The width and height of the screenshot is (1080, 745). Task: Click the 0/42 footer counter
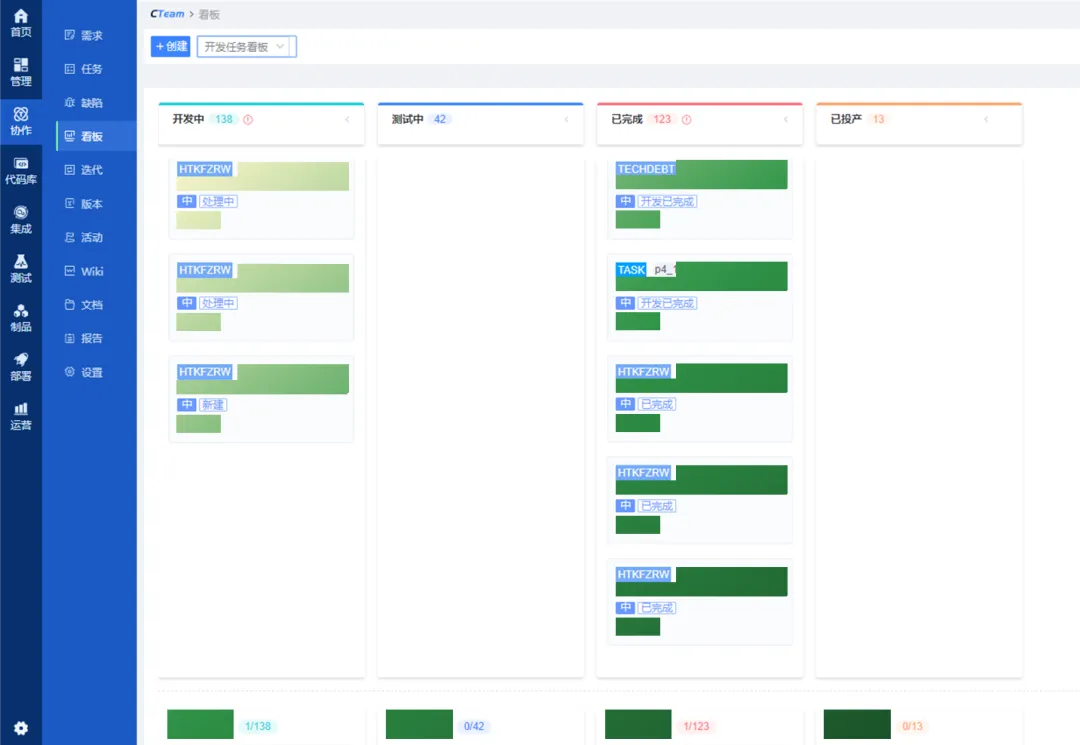474,726
